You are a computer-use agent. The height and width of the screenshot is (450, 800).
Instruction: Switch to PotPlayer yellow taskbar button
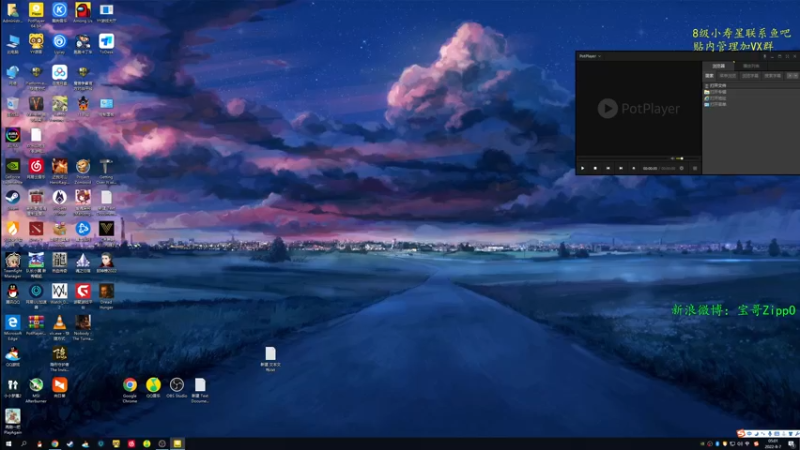[x=177, y=444]
